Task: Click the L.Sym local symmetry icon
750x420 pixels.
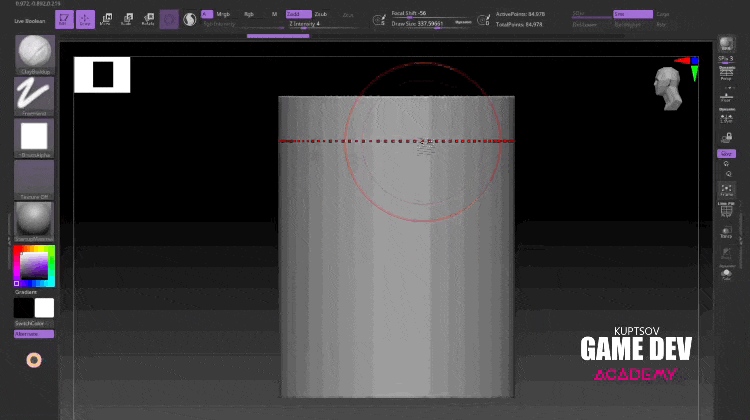Action: [727, 118]
